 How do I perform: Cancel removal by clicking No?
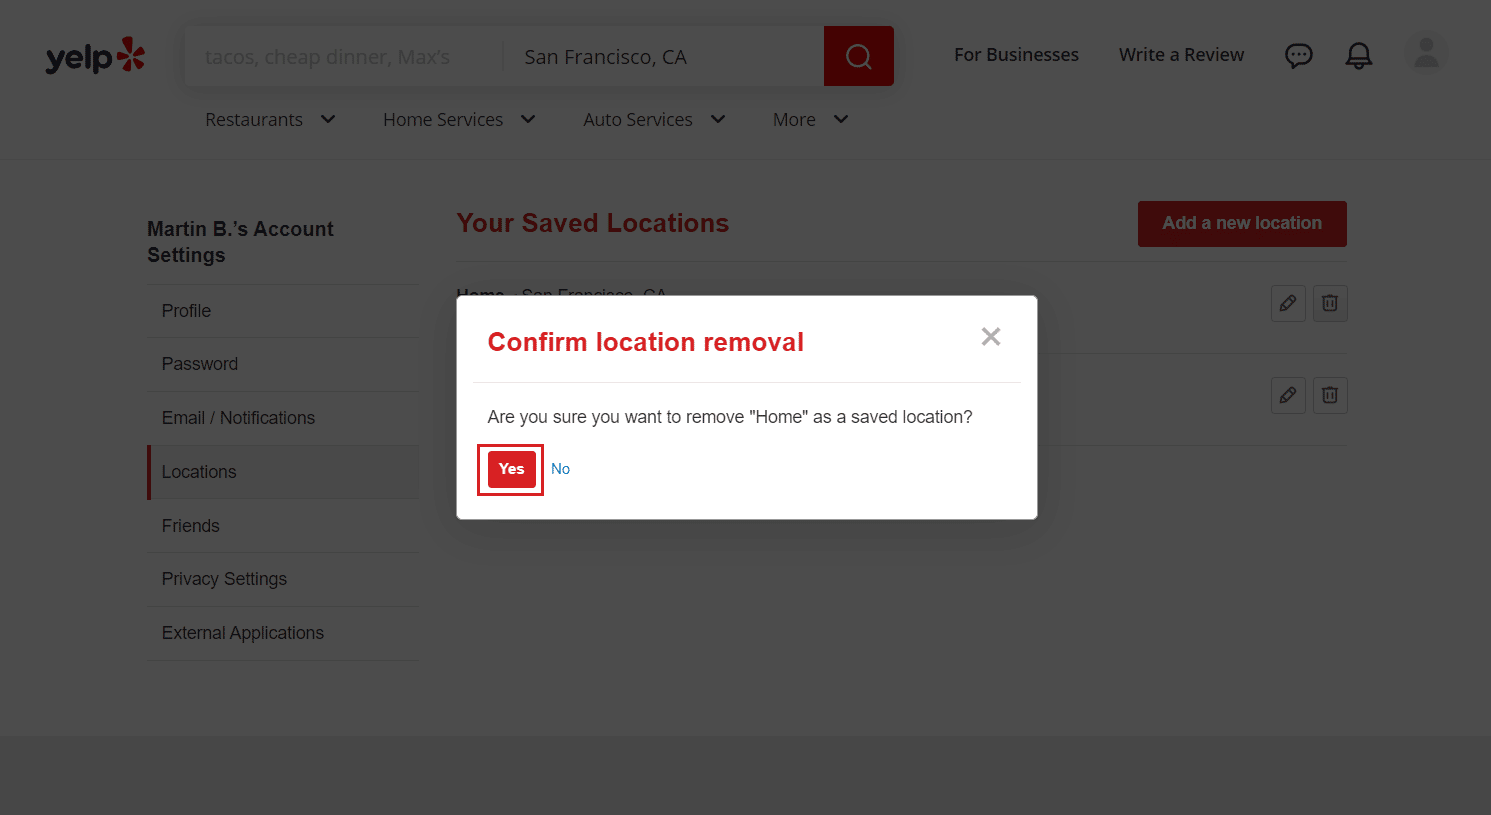coord(560,468)
